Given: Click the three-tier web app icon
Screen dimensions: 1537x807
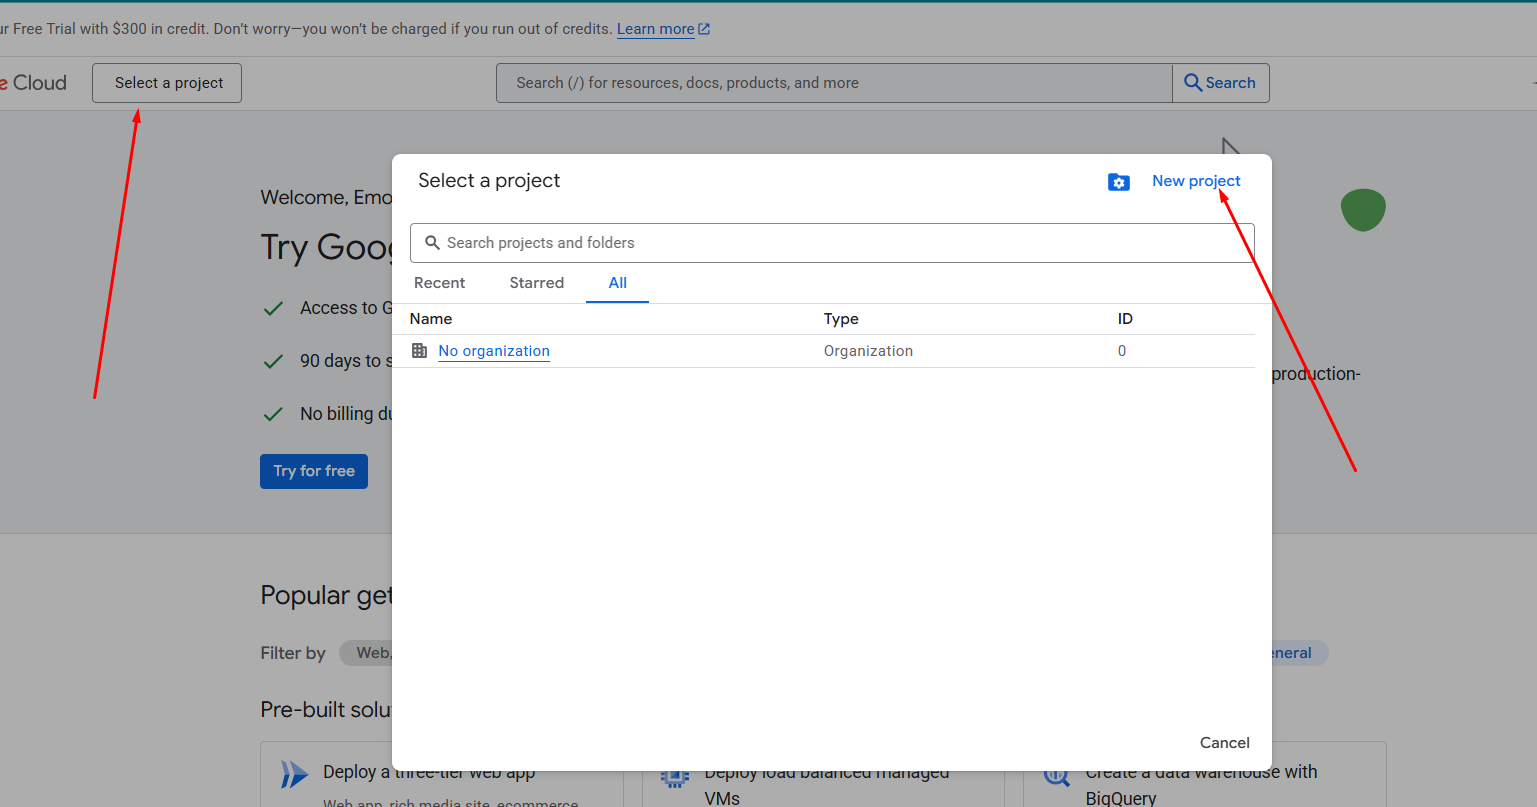Looking at the screenshot, I should click(294, 774).
